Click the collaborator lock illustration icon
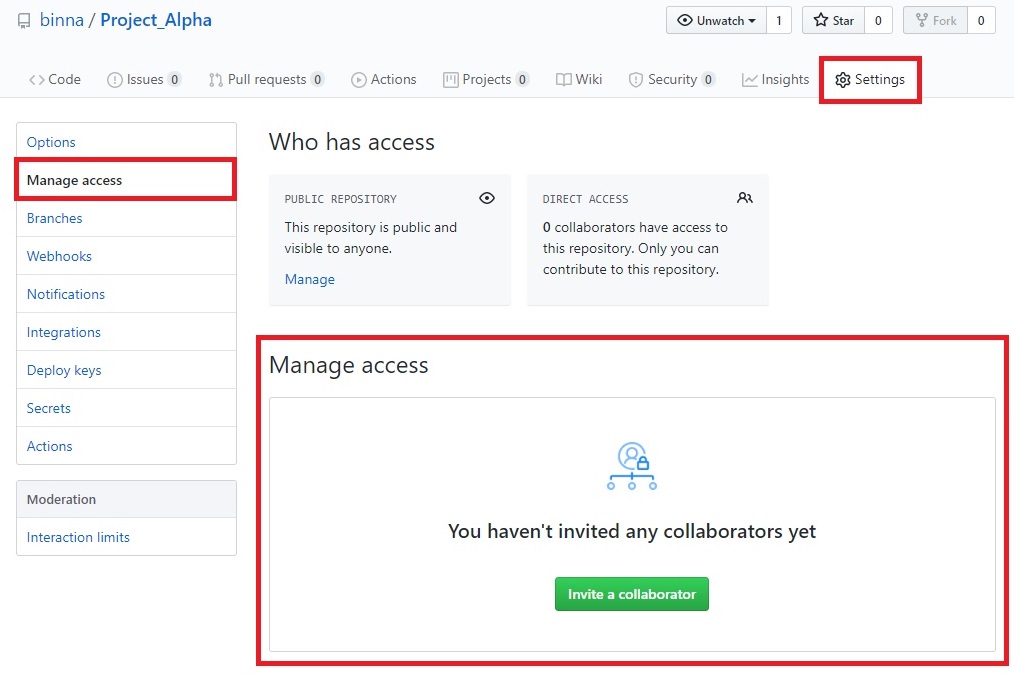This screenshot has width=1014, height=677. (x=632, y=466)
